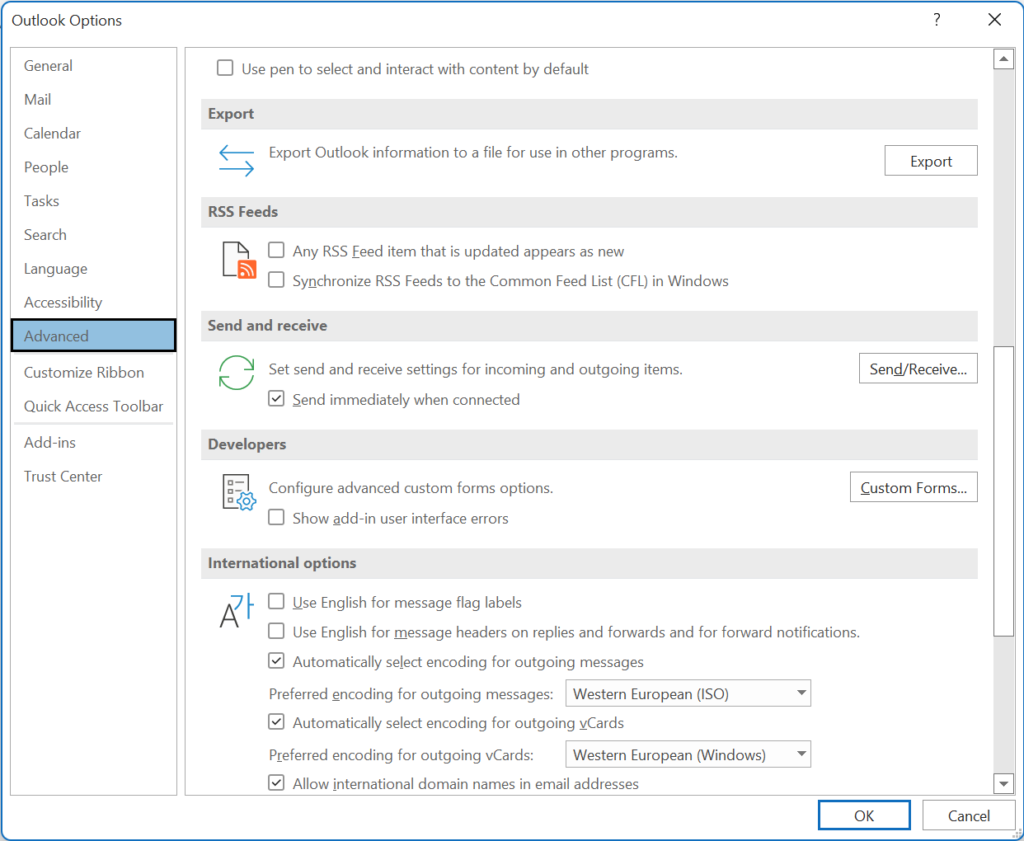This screenshot has height=841, width=1024.
Task: Click the question mark Help icon
Action: point(937,20)
